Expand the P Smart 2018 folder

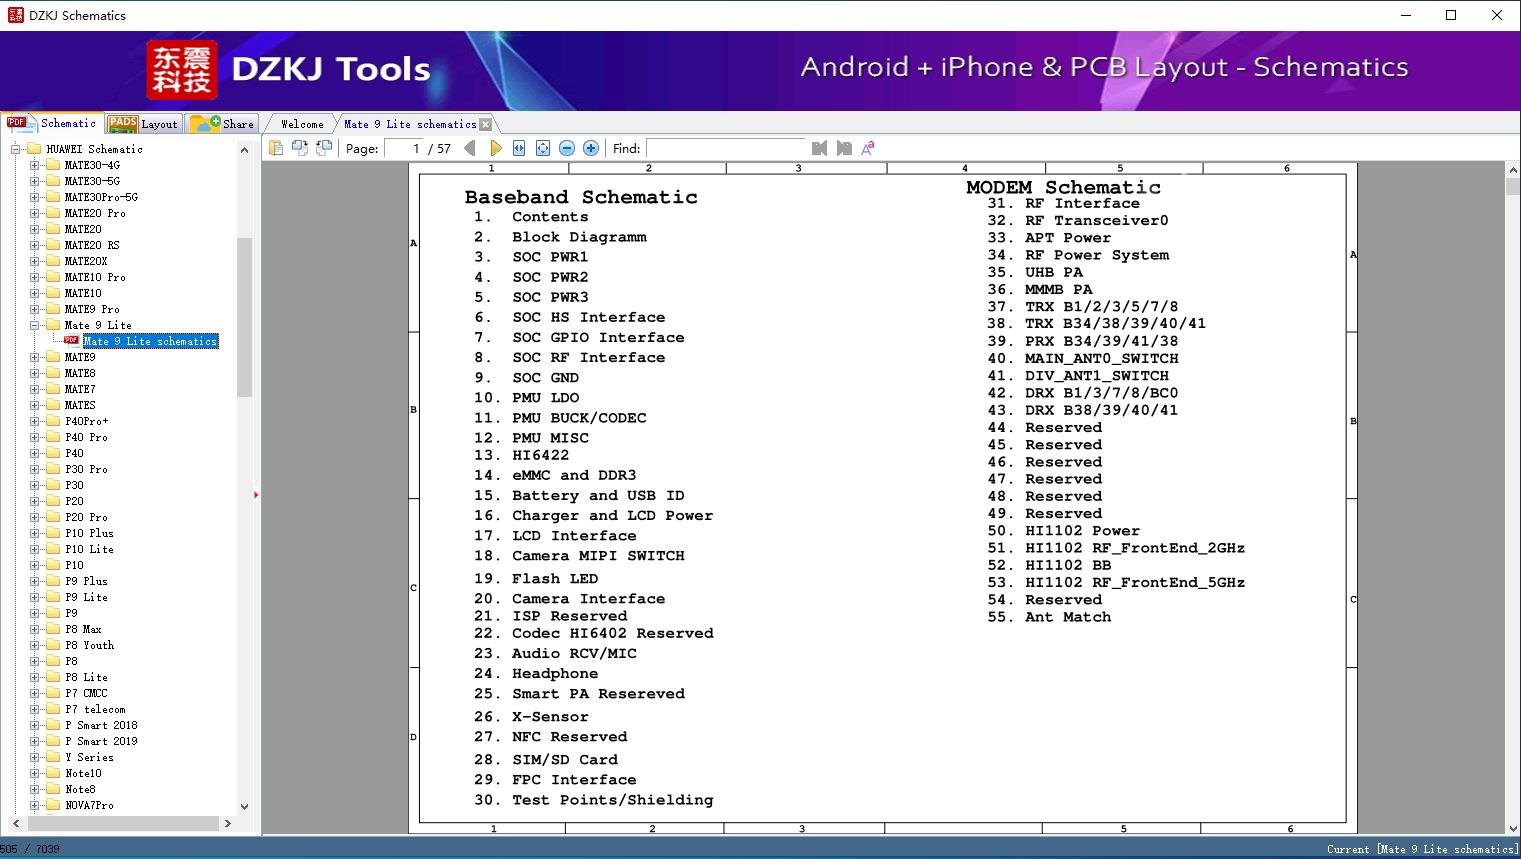coord(34,725)
